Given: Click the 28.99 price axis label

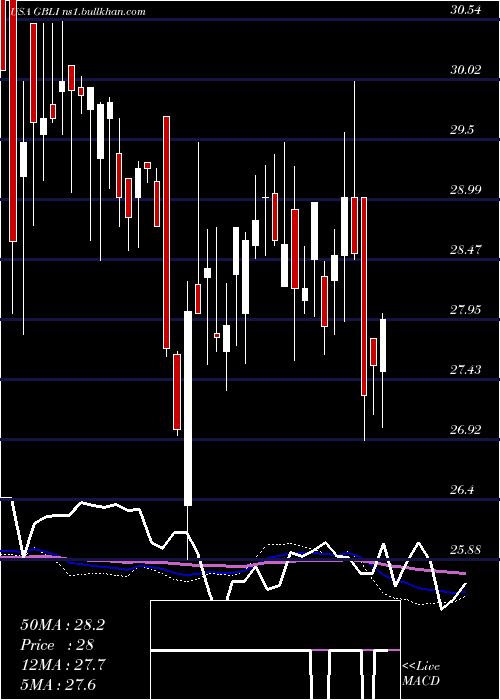Looking at the screenshot, I should [x=466, y=190].
